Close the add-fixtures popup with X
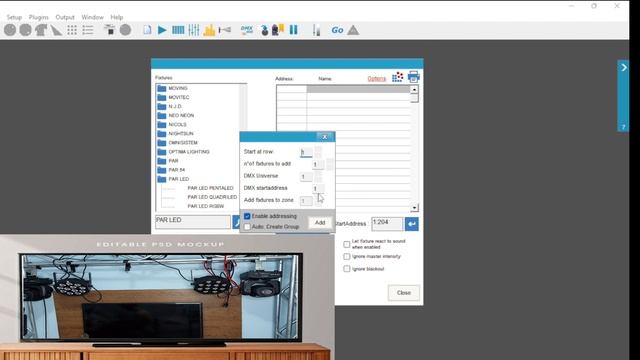This screenshot has height=360, width=640. click(x=324, y=137)
